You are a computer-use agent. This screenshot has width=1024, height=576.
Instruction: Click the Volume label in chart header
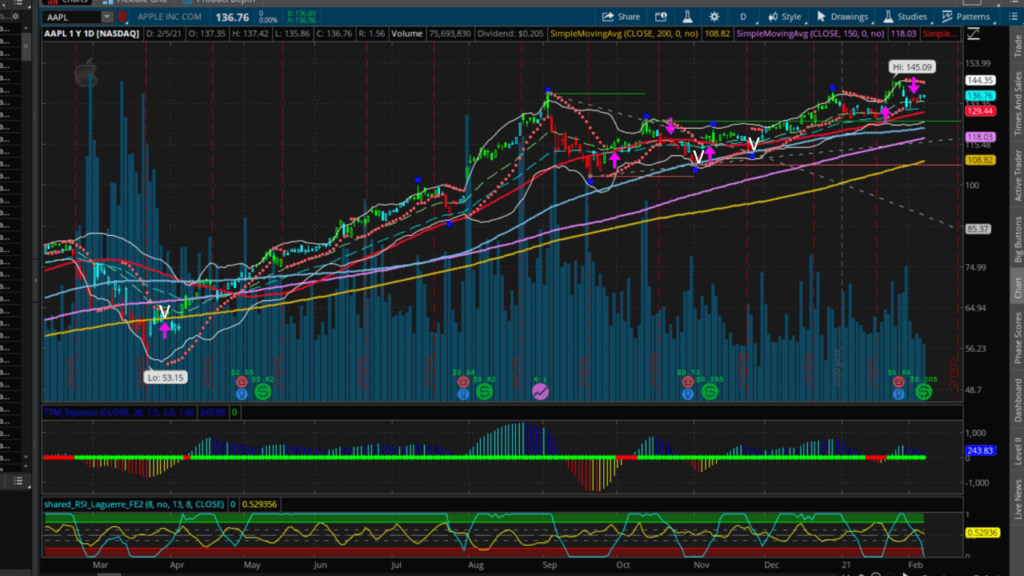point(407,34)
